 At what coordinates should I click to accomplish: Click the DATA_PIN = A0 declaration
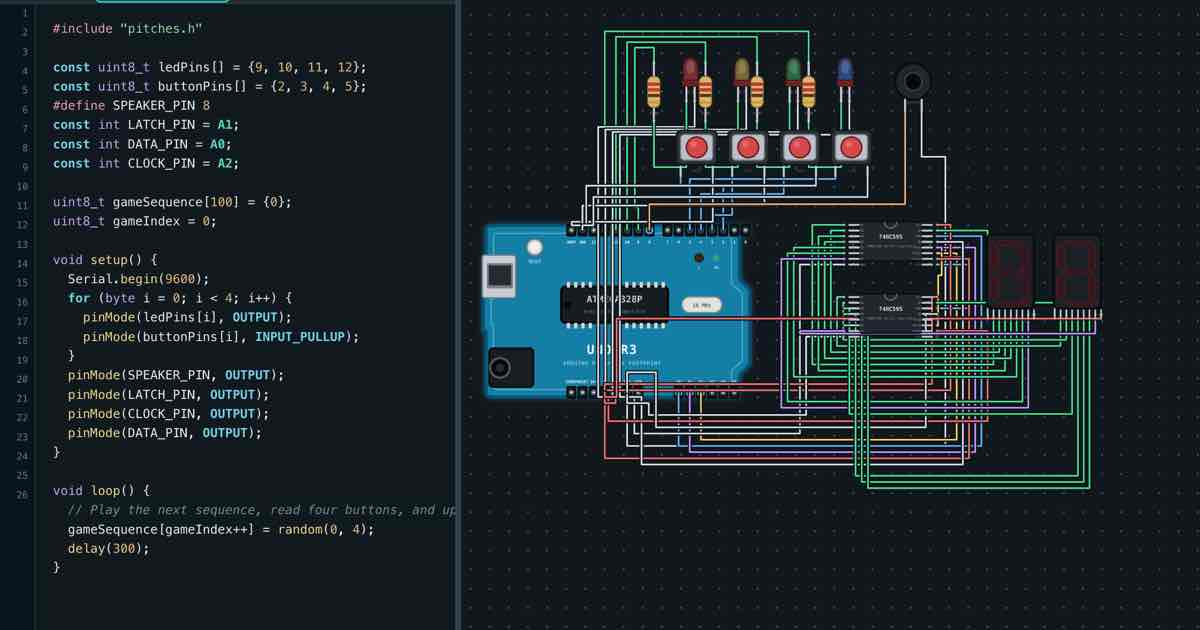143,144
